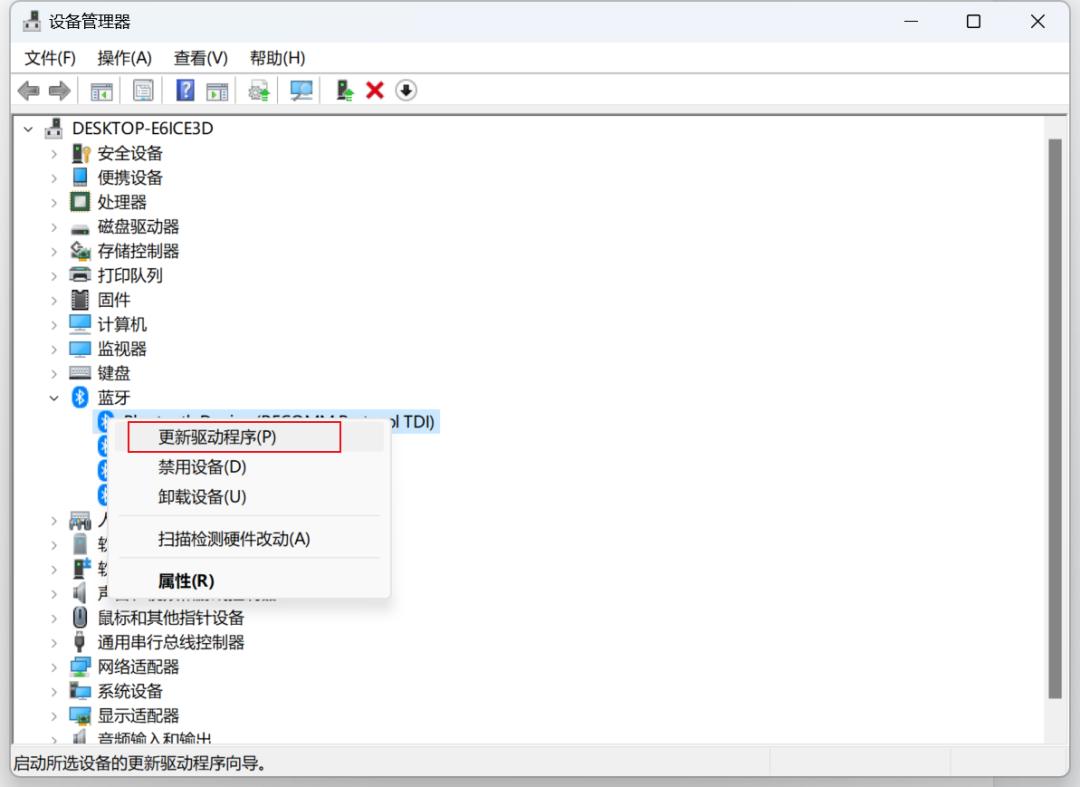Viewport: 1080px width, 787px height.
Task: Open the 帮助(H) menu
Action: (277, 58)
